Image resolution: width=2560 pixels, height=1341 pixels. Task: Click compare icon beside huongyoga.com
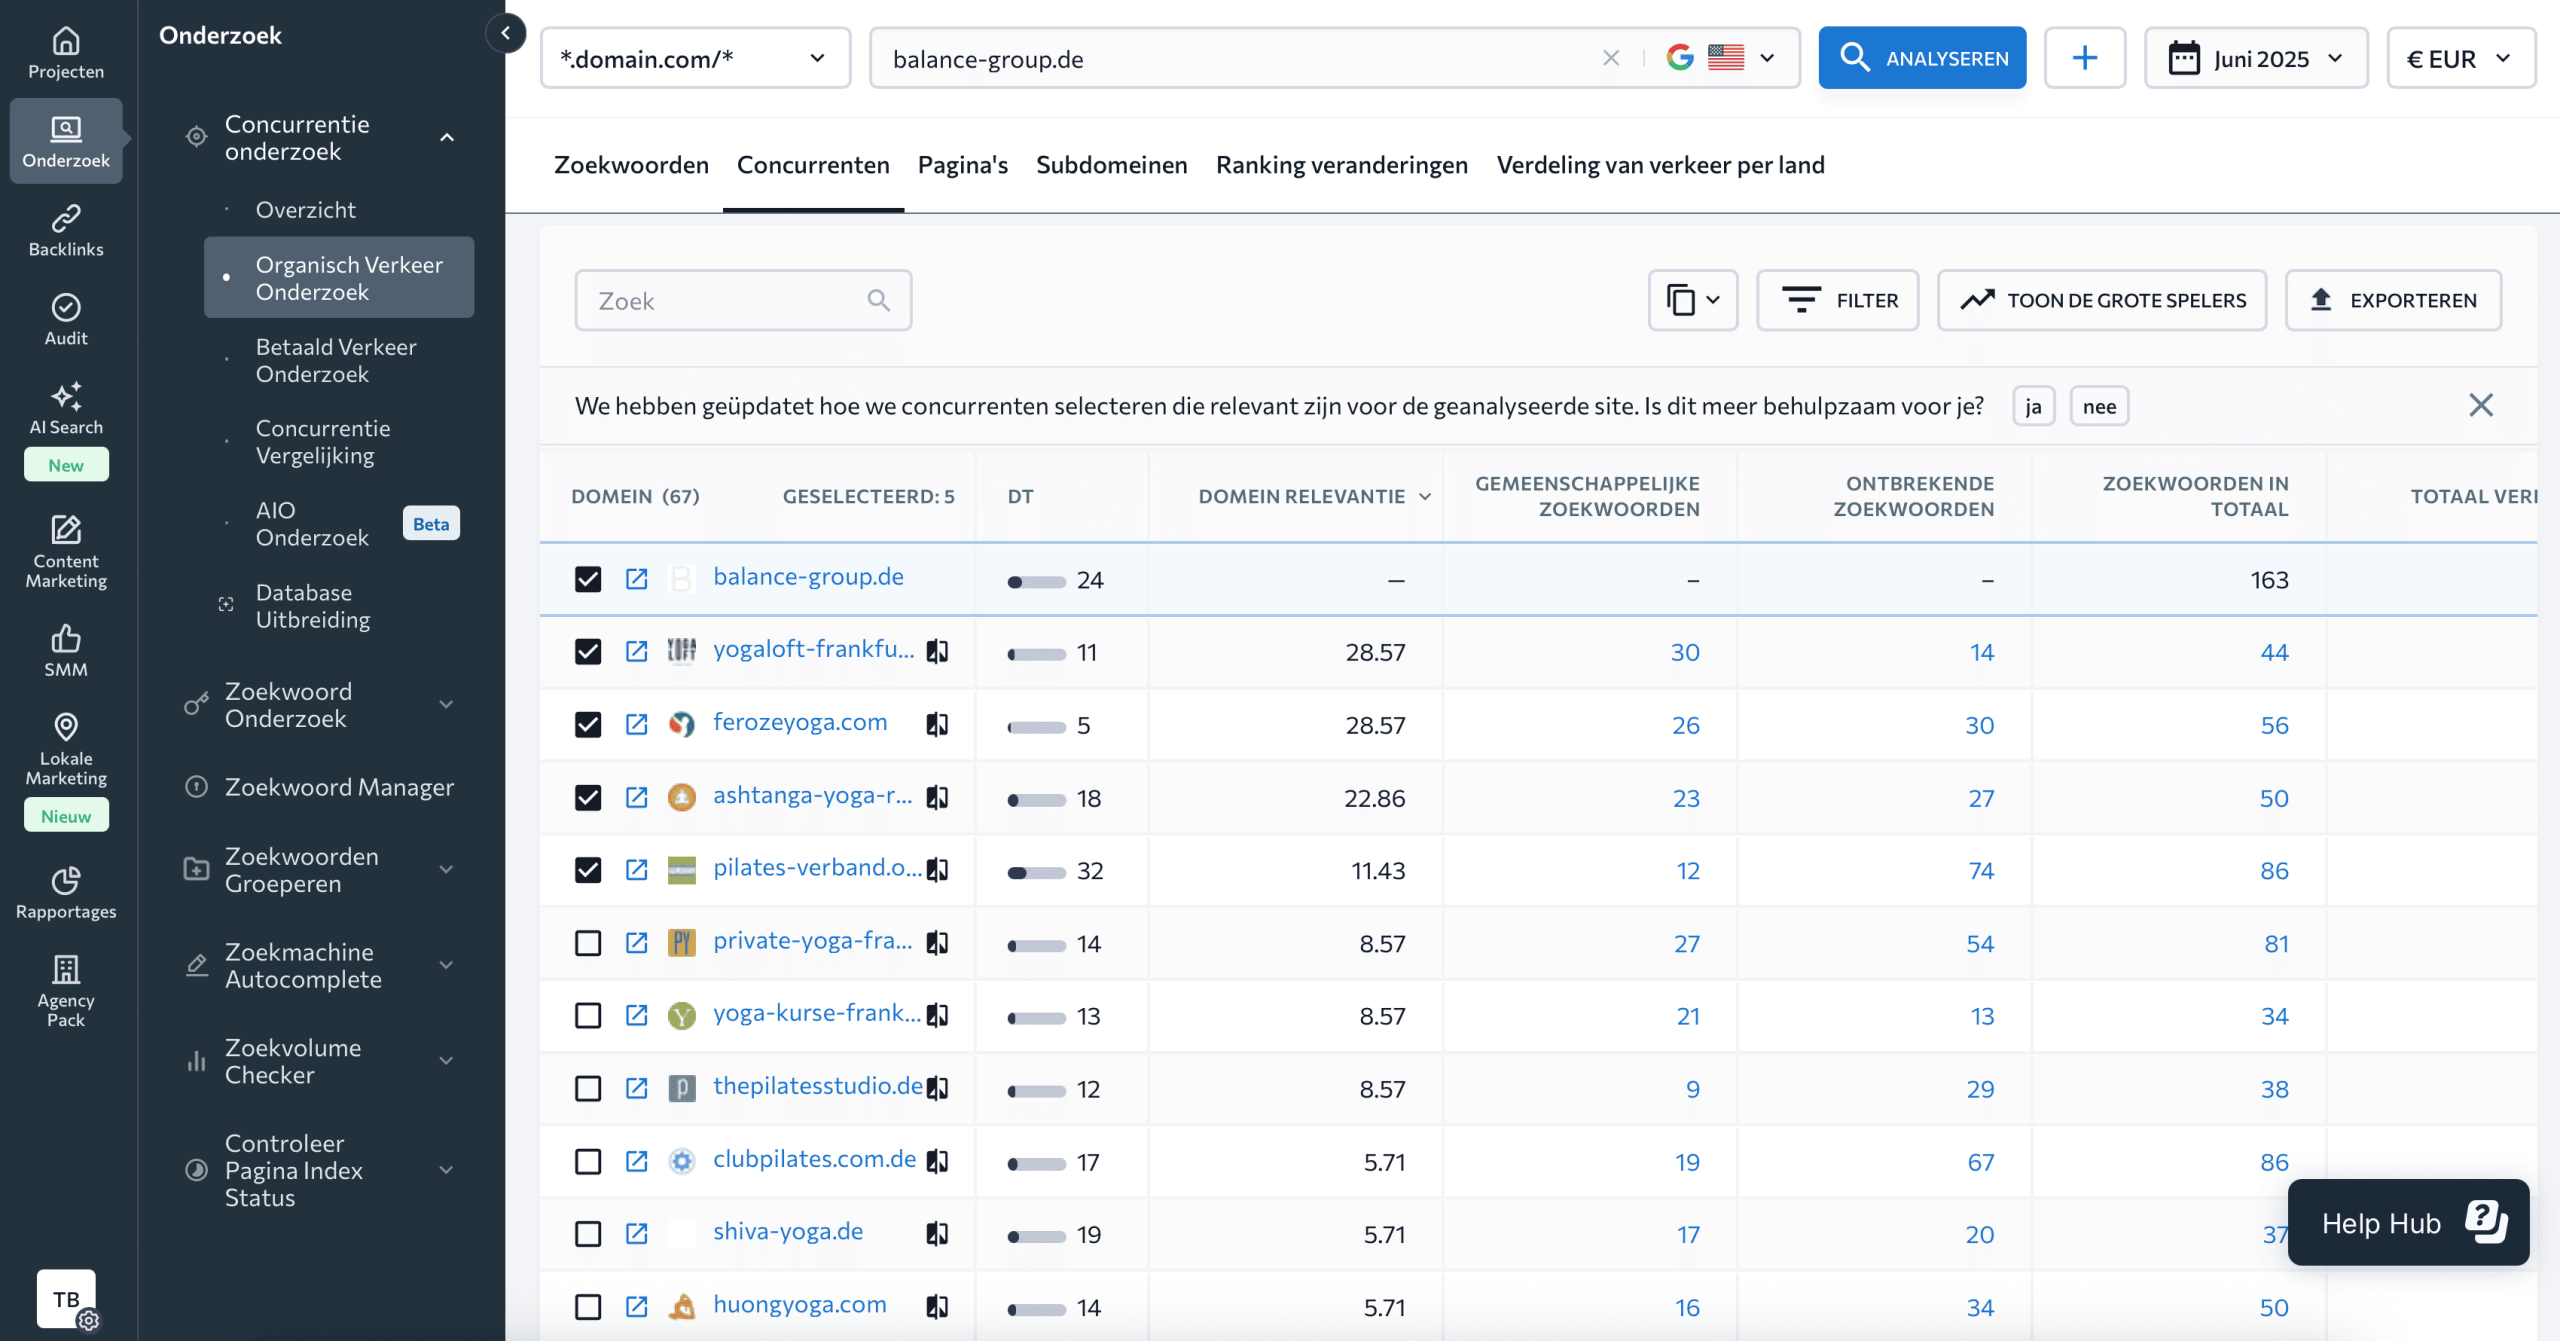937,1307
